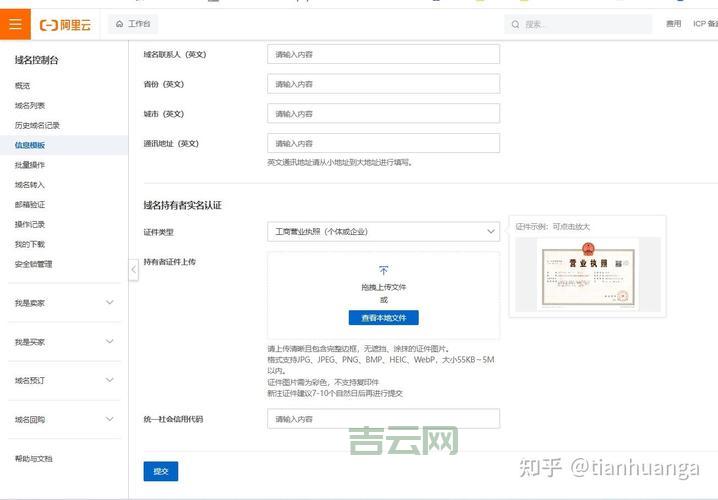Expand the 域名回购 section

pyautogui.click(x=64, y=419)
